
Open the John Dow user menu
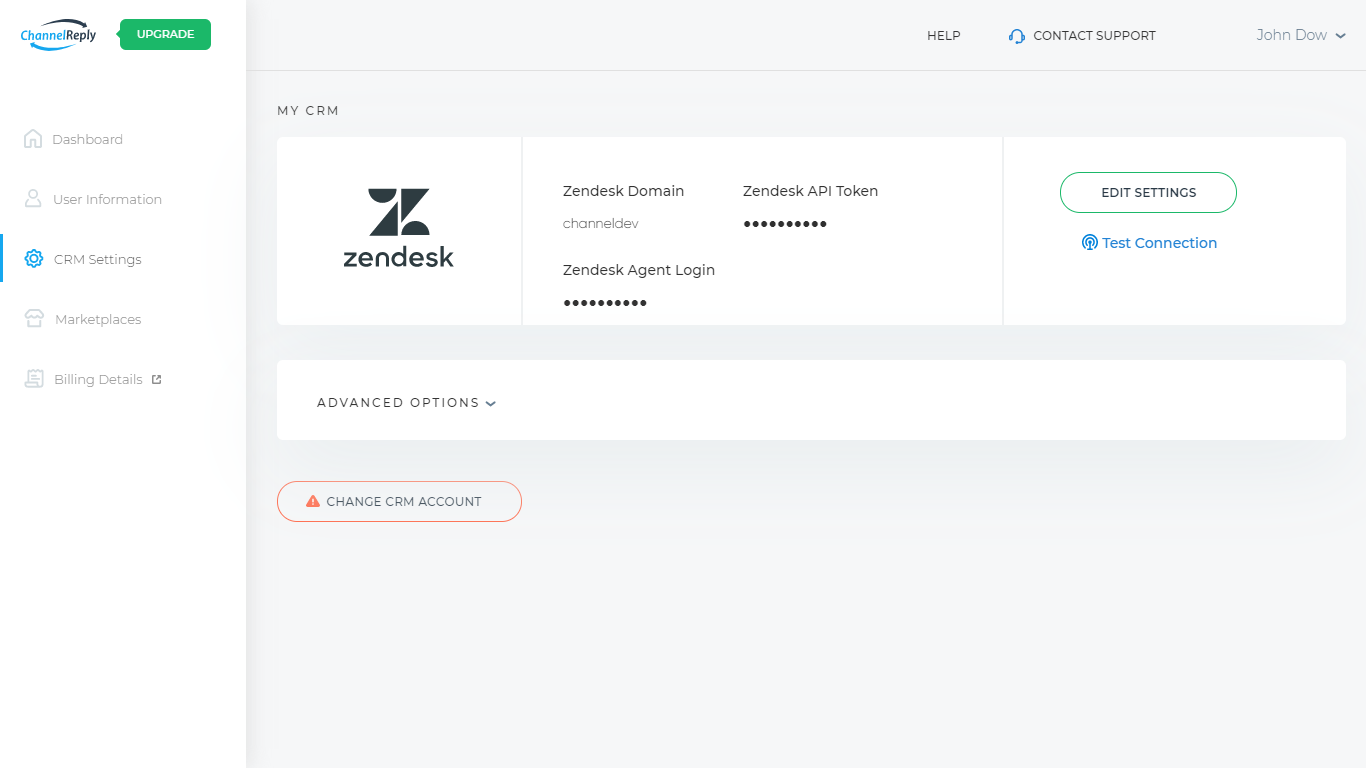click(1301, 35)
